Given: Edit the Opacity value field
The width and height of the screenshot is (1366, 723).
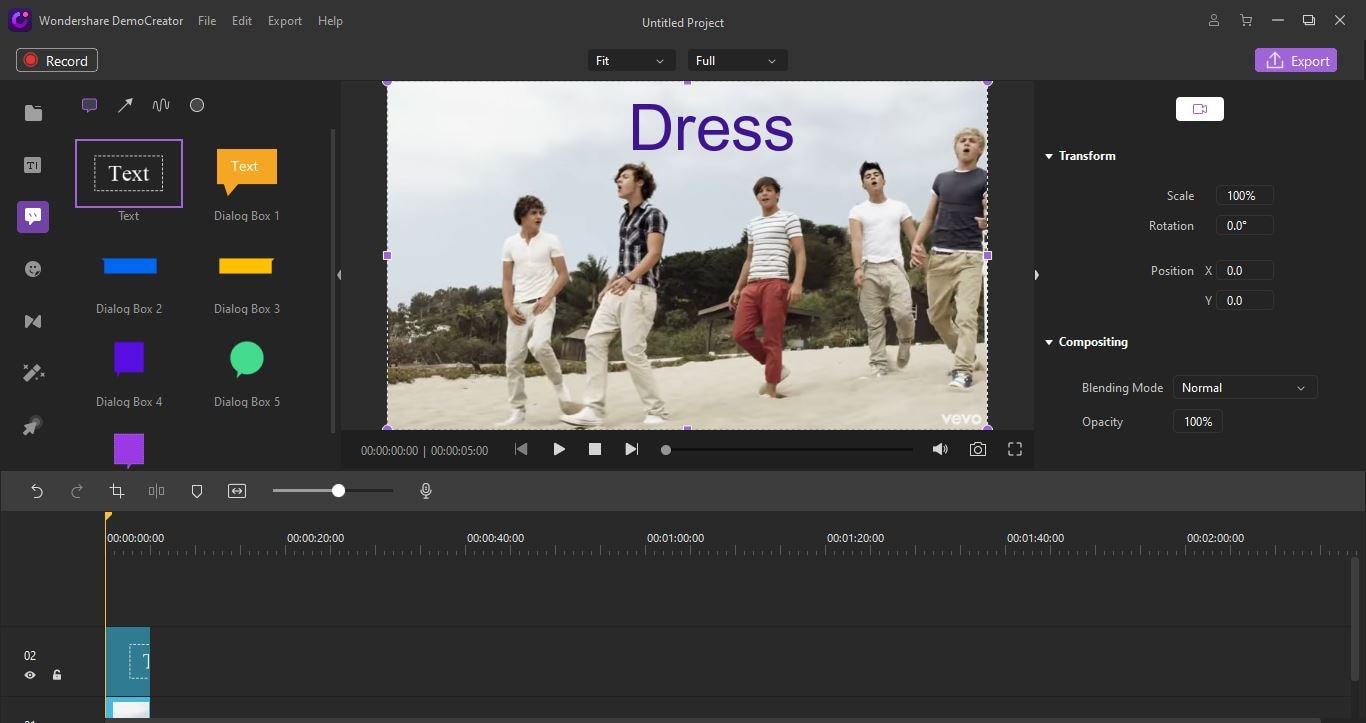Looking at the screenshot, I should 1198,422.
